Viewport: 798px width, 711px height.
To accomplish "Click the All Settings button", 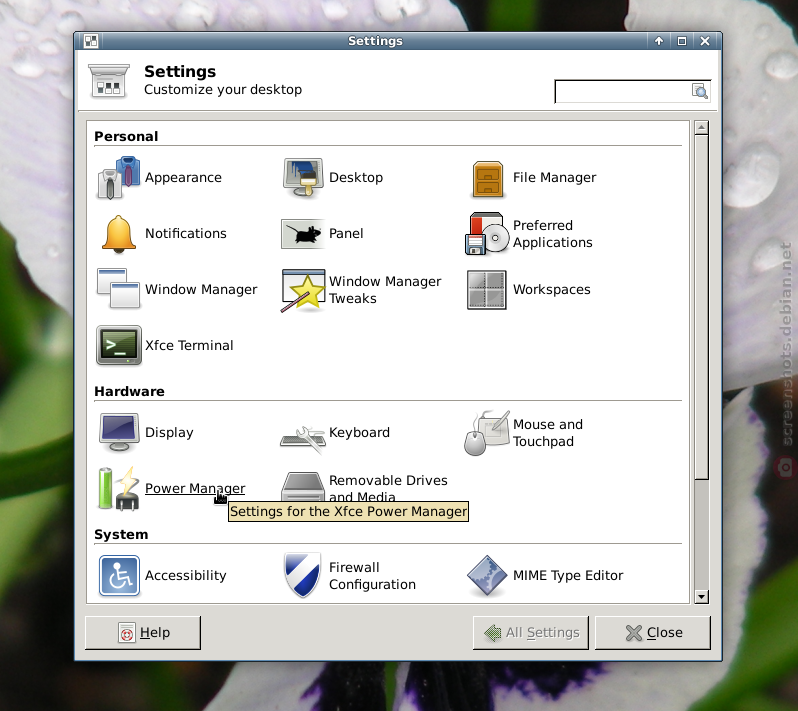I will [531, 633].
